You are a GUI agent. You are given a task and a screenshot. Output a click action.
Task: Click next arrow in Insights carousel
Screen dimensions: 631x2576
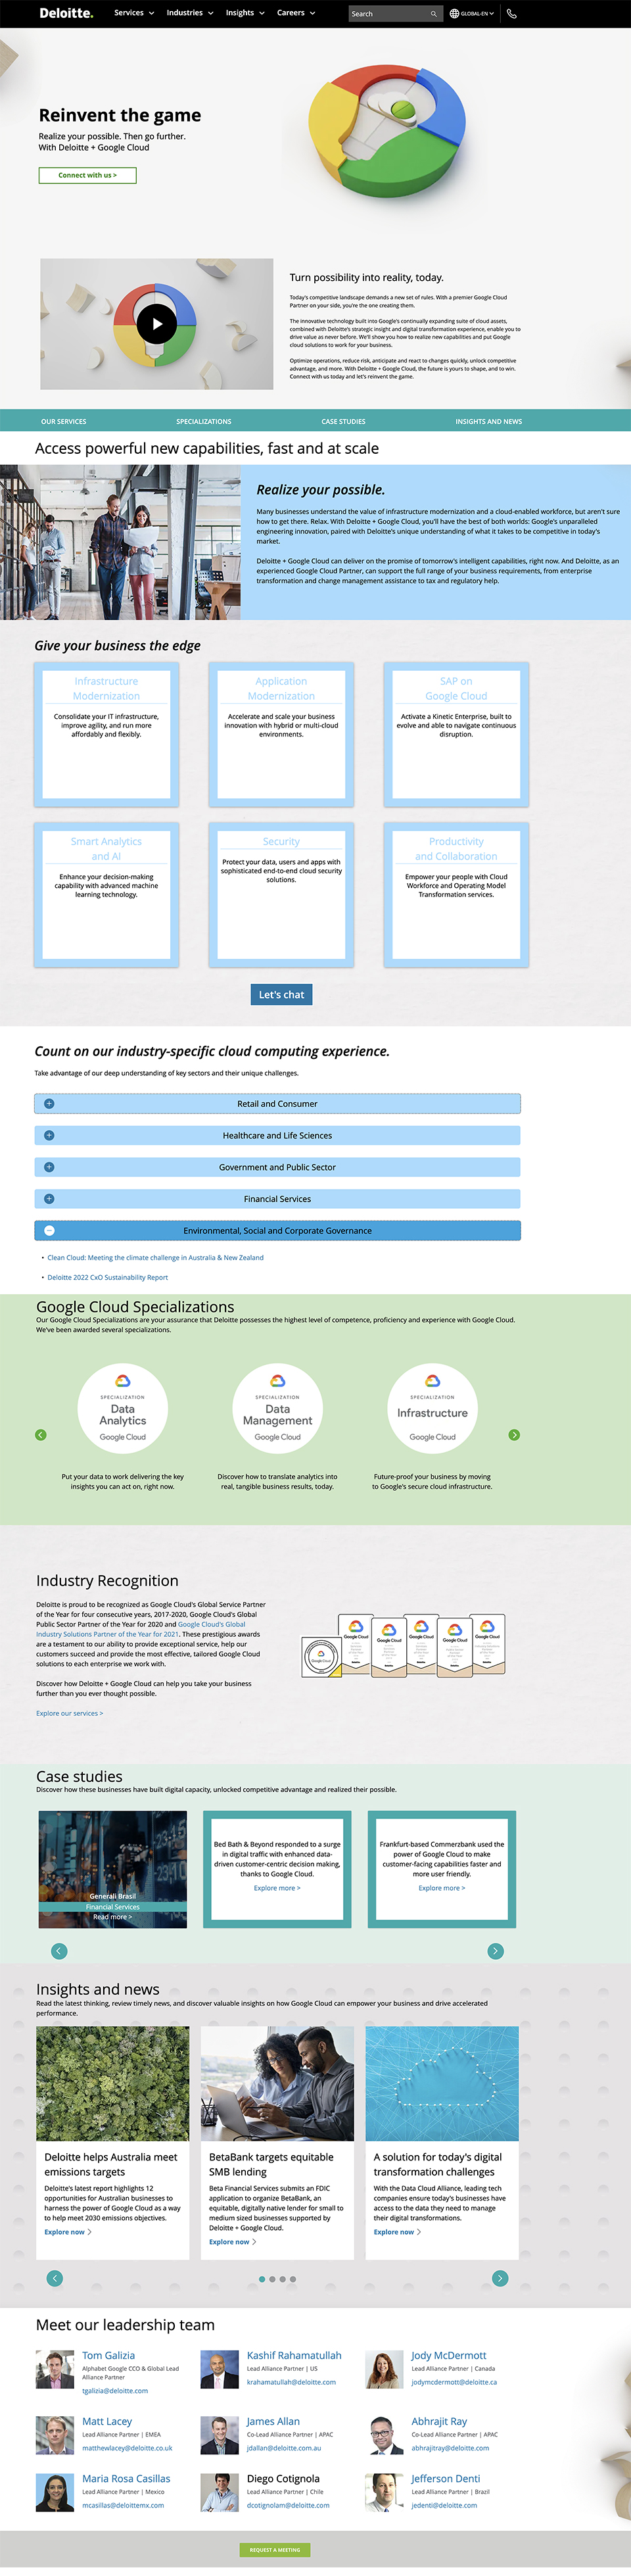click(500, 2278)
